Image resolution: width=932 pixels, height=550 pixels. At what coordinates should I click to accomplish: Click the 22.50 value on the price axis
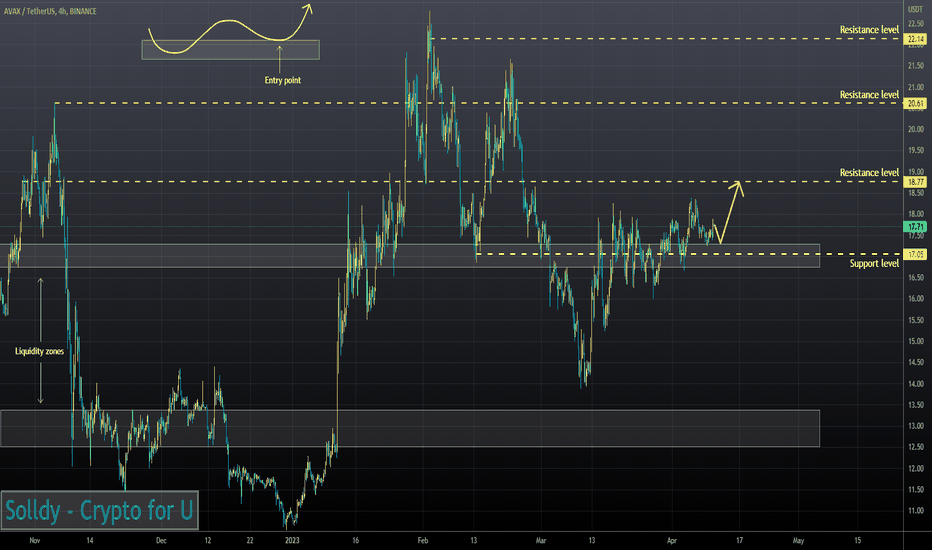[x=915, y=24]
